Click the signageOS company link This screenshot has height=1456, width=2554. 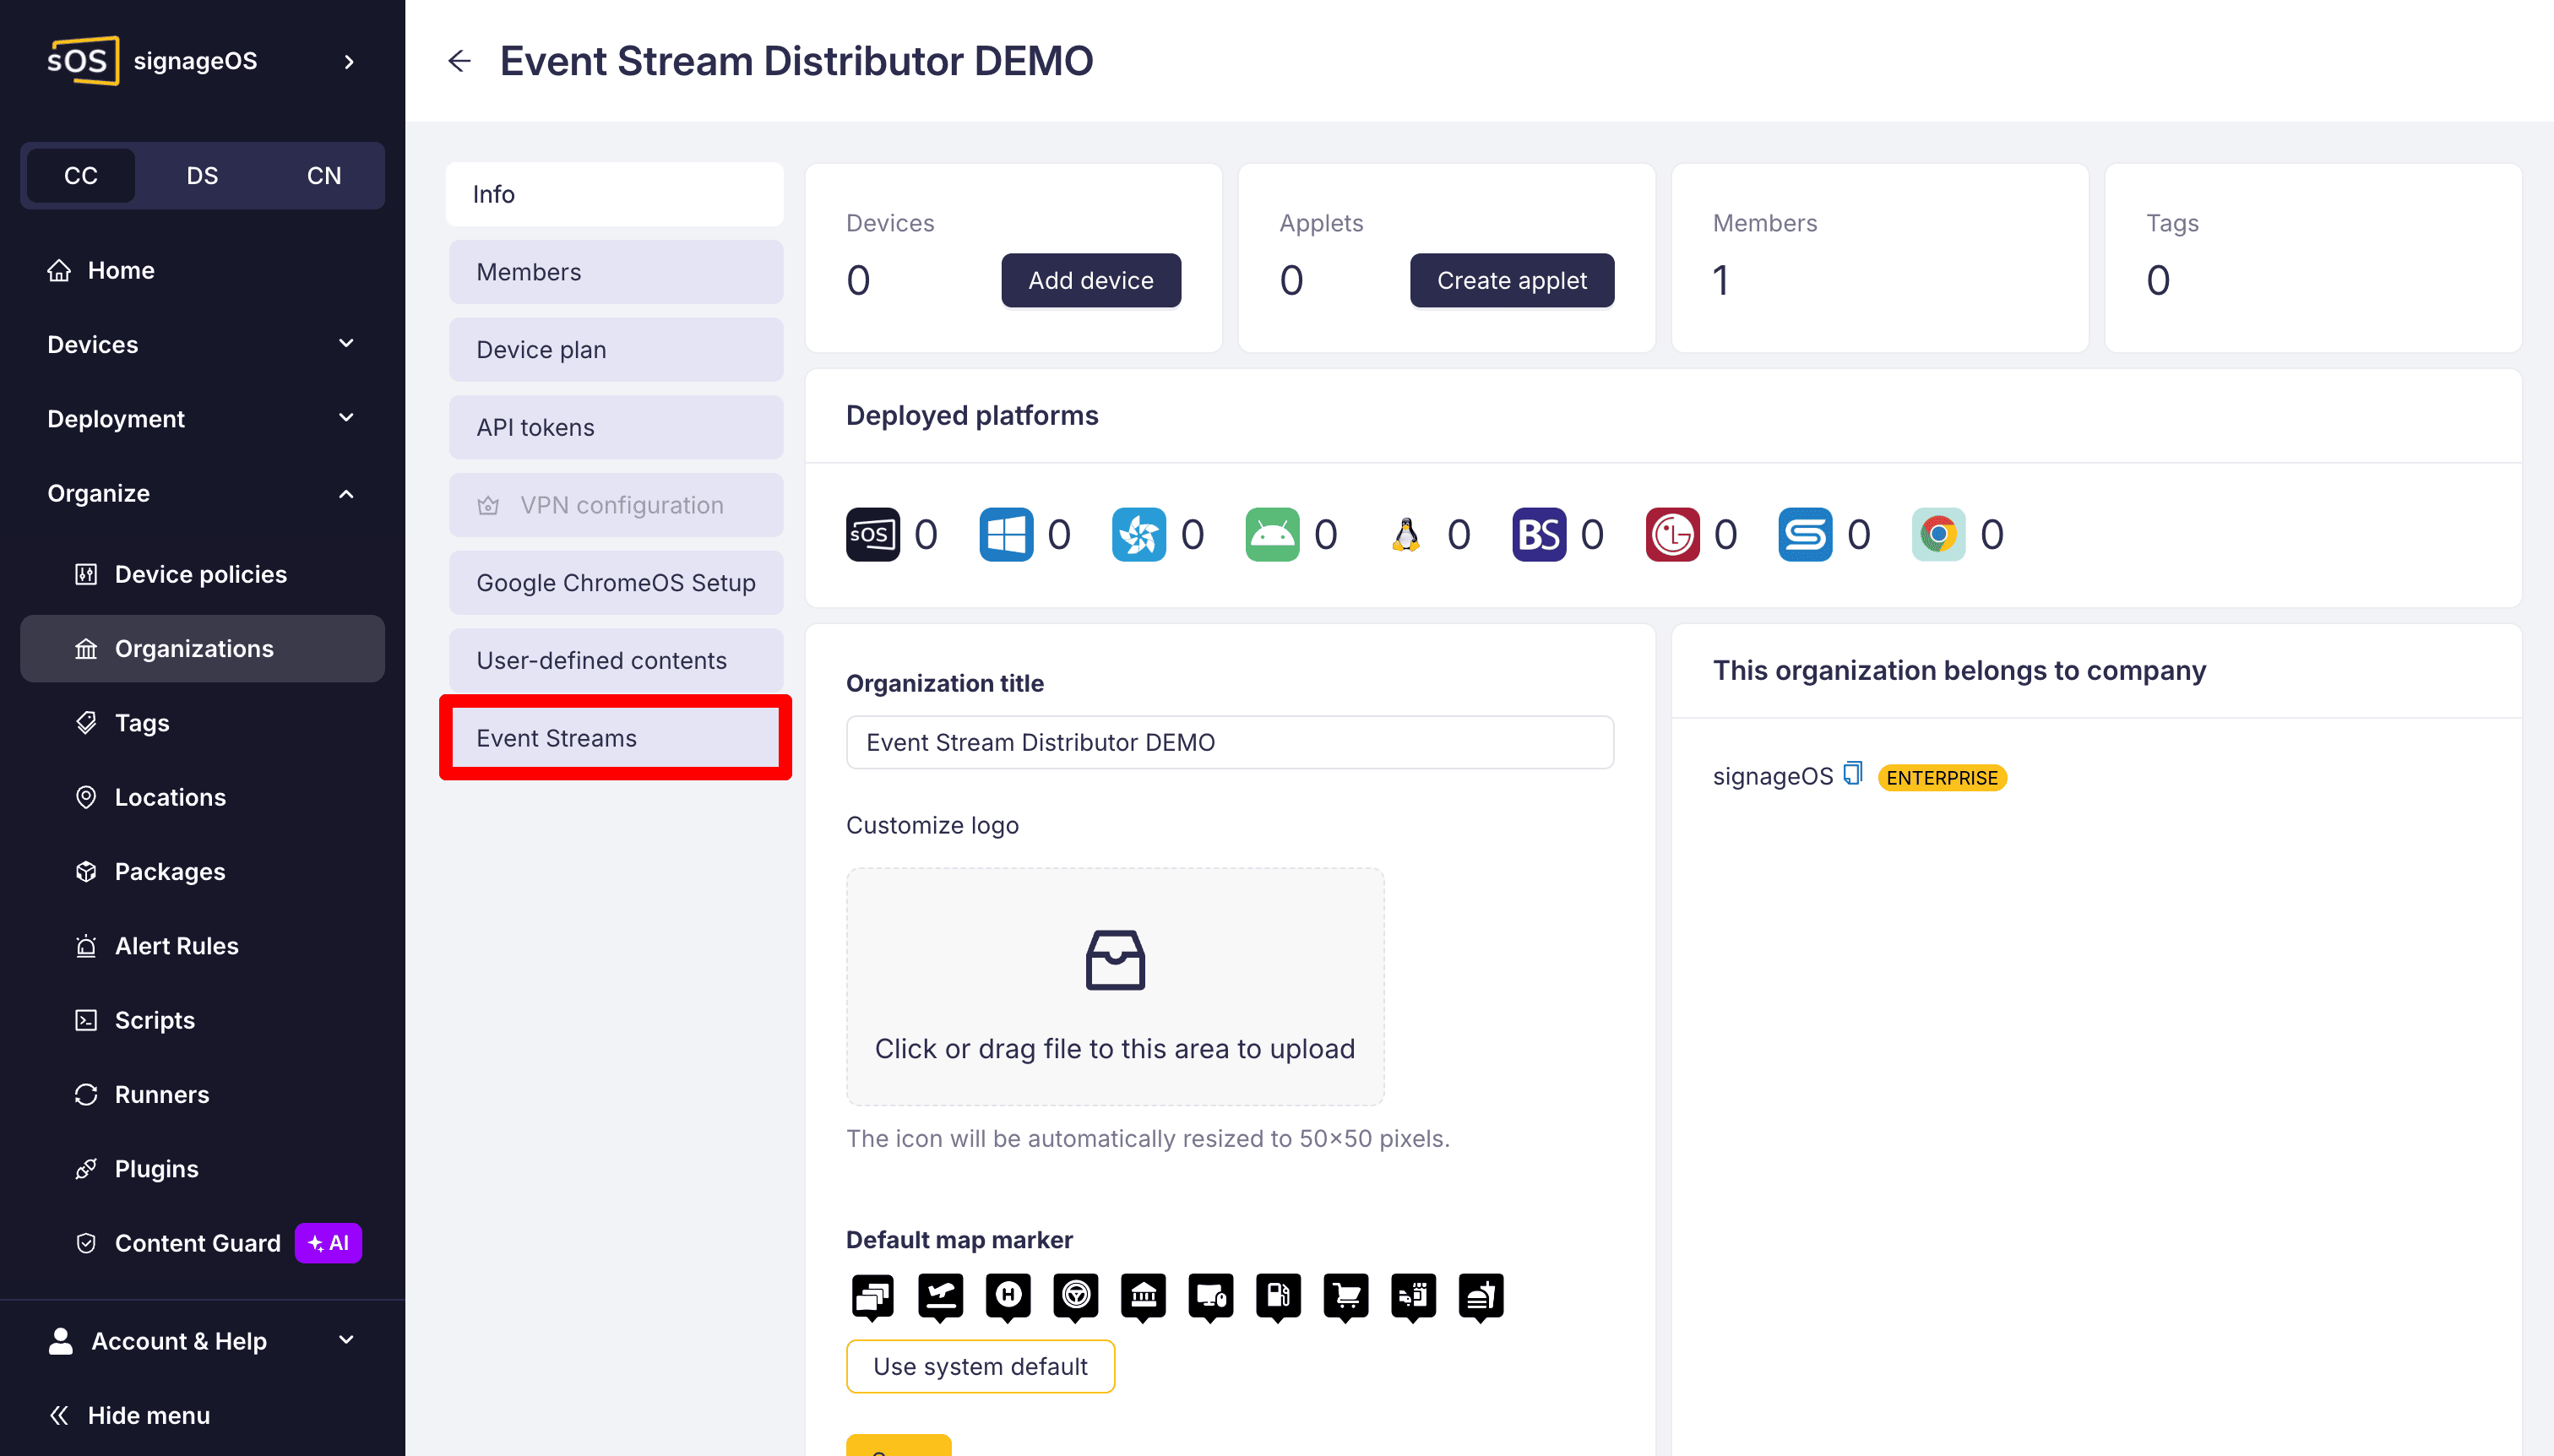(1772, 776)
